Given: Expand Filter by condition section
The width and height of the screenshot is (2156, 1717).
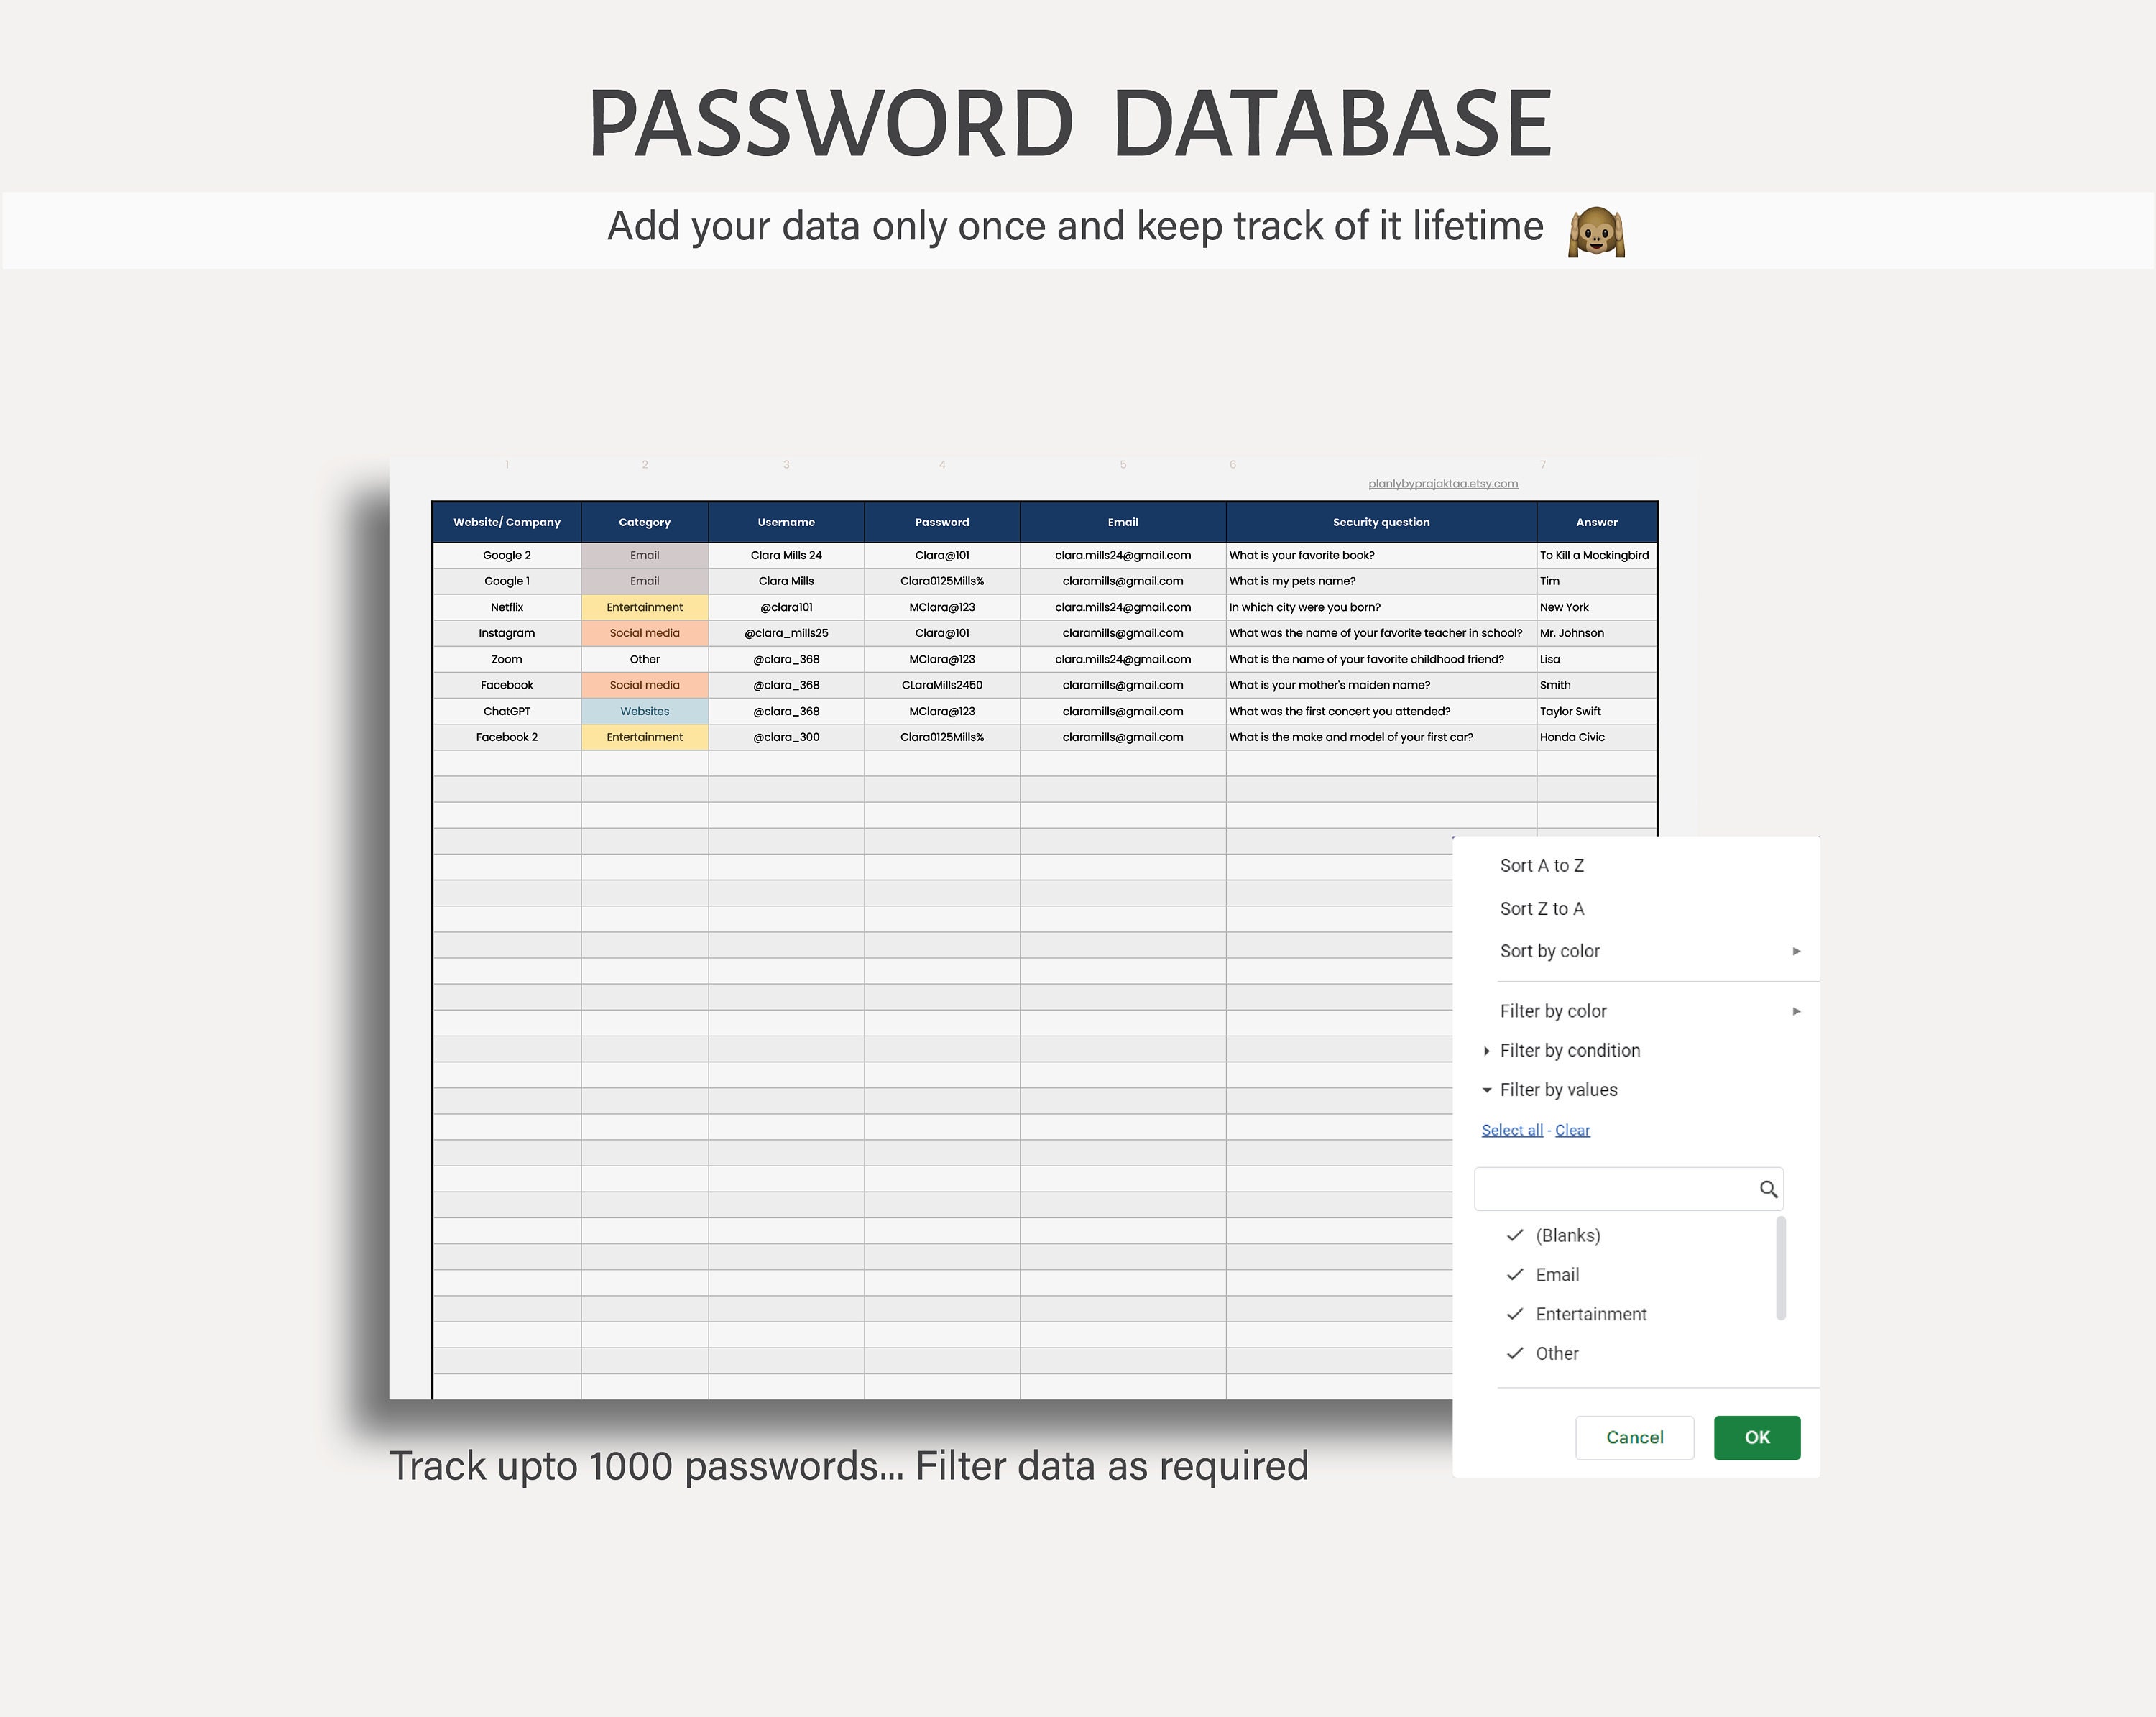Looking at the screenshot, I should pos(1570,1050).
